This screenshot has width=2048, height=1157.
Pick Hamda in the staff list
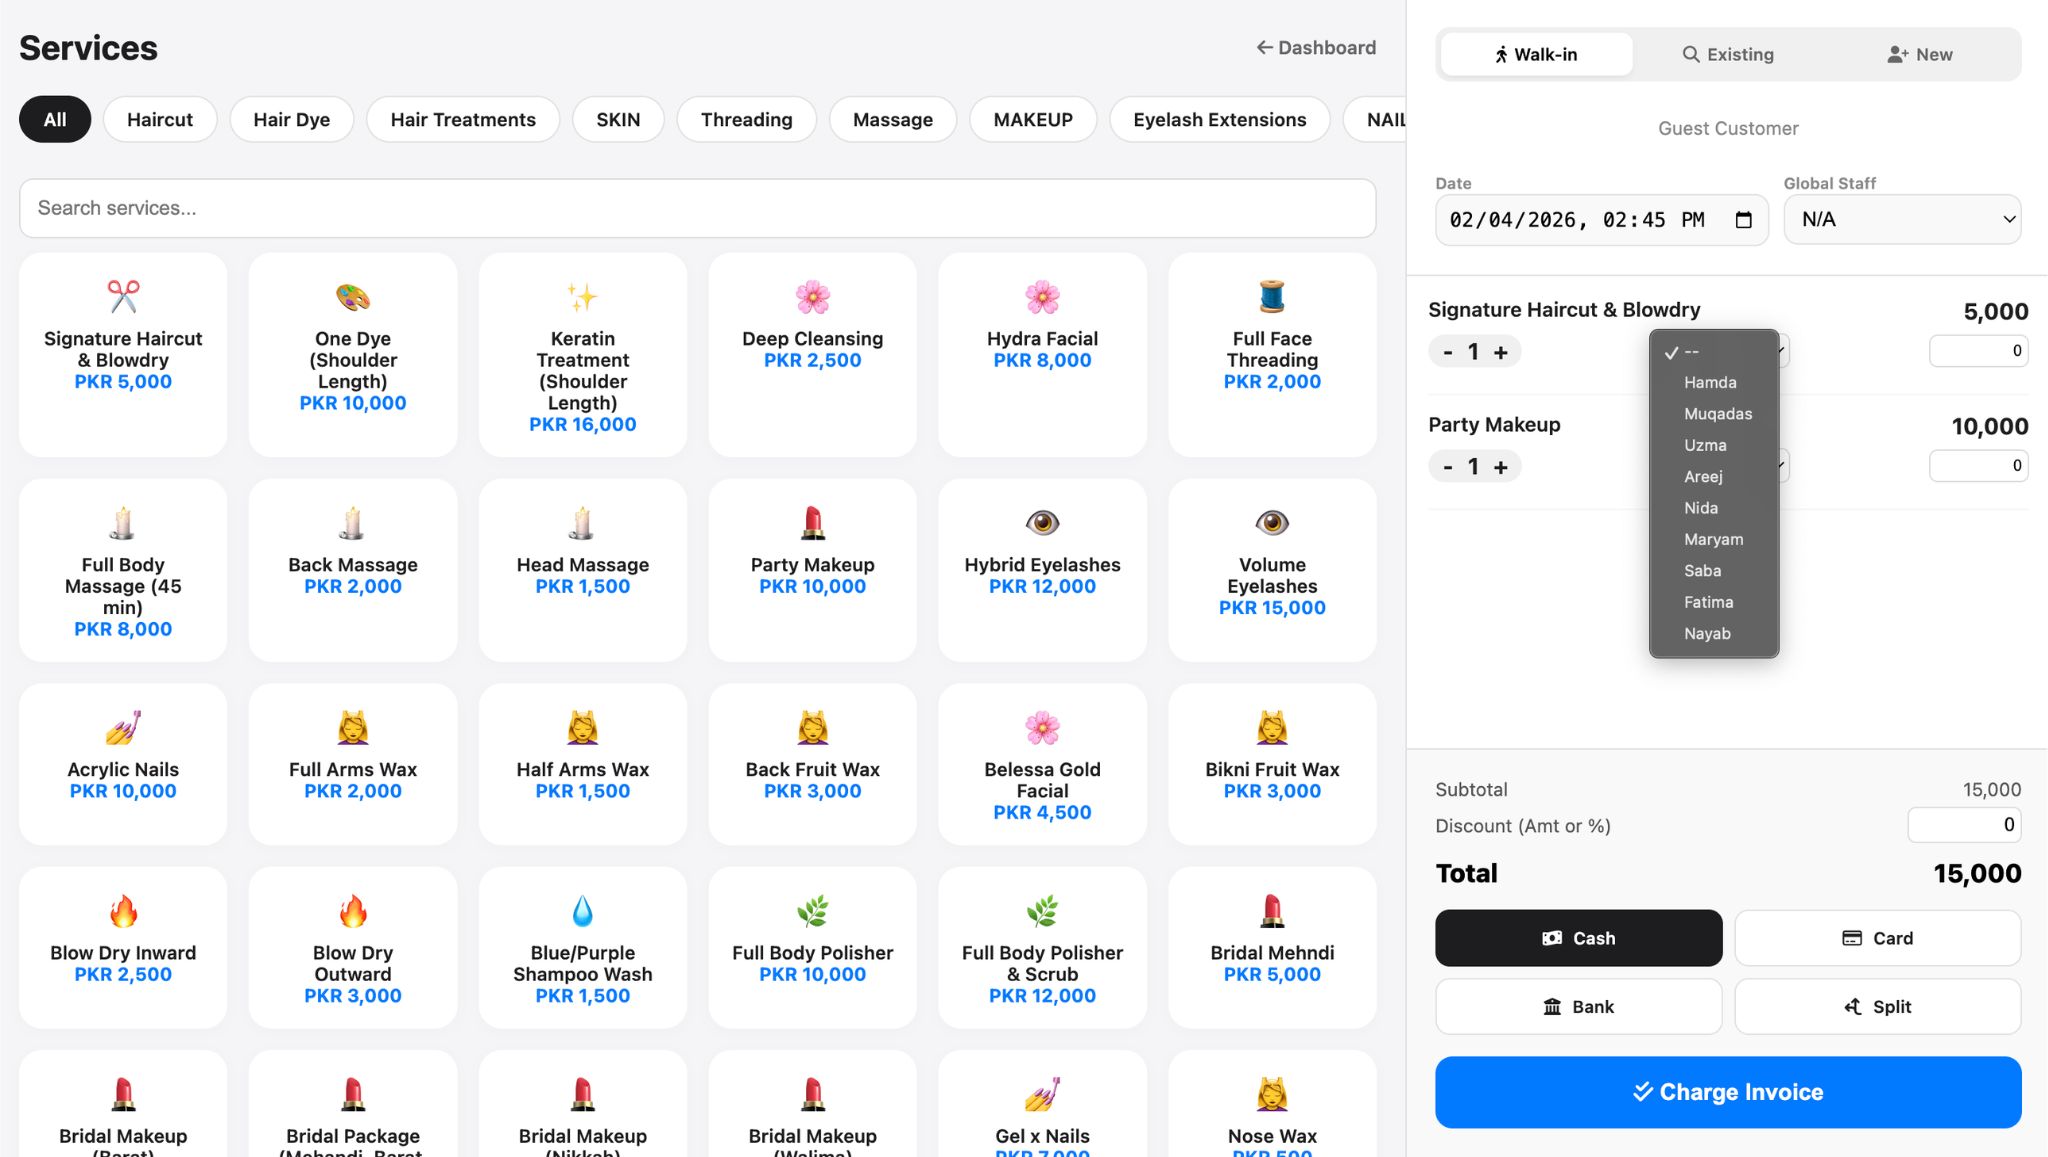[1710, 382]
